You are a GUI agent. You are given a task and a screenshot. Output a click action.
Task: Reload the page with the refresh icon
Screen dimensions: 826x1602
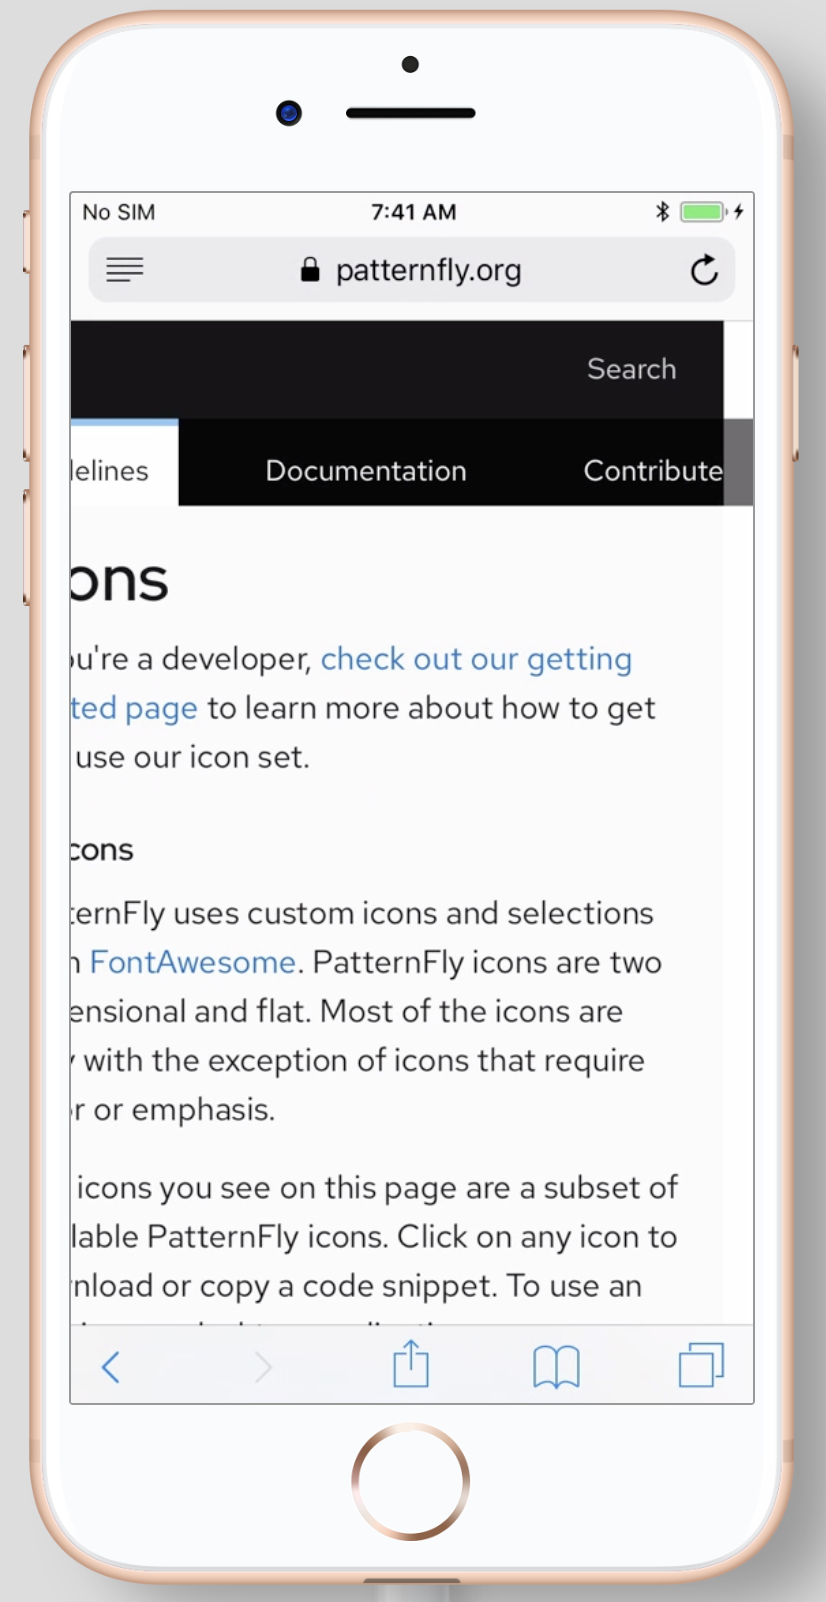[x=704, y=270]
